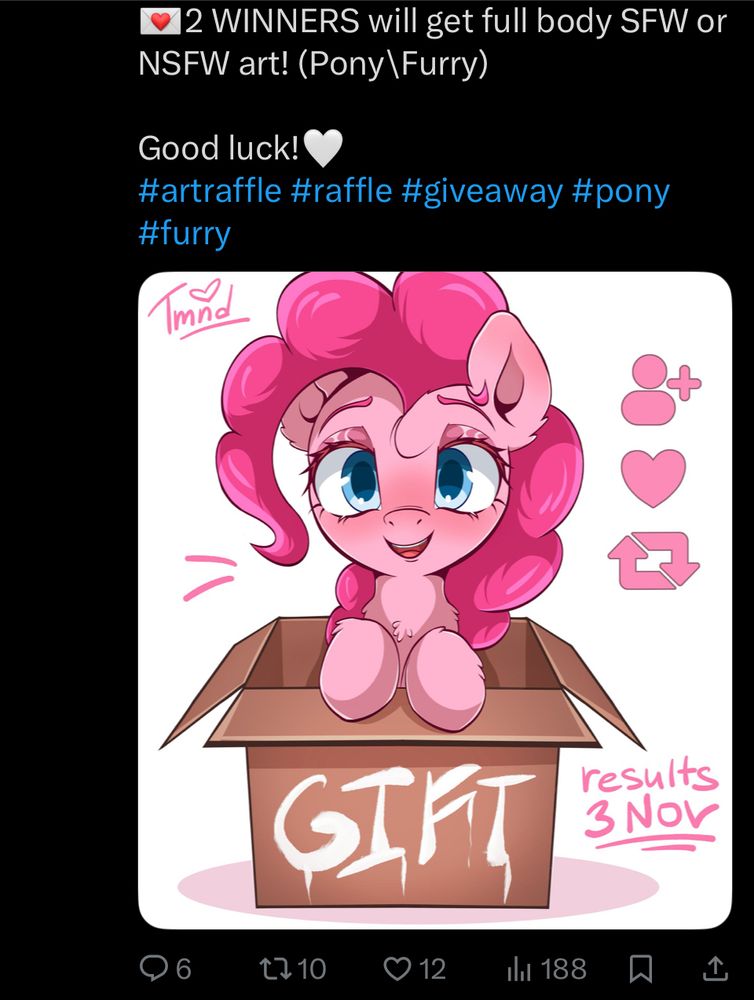Click the reply count 6
This screenshot has height=1000, width=754.
point(182,969)
